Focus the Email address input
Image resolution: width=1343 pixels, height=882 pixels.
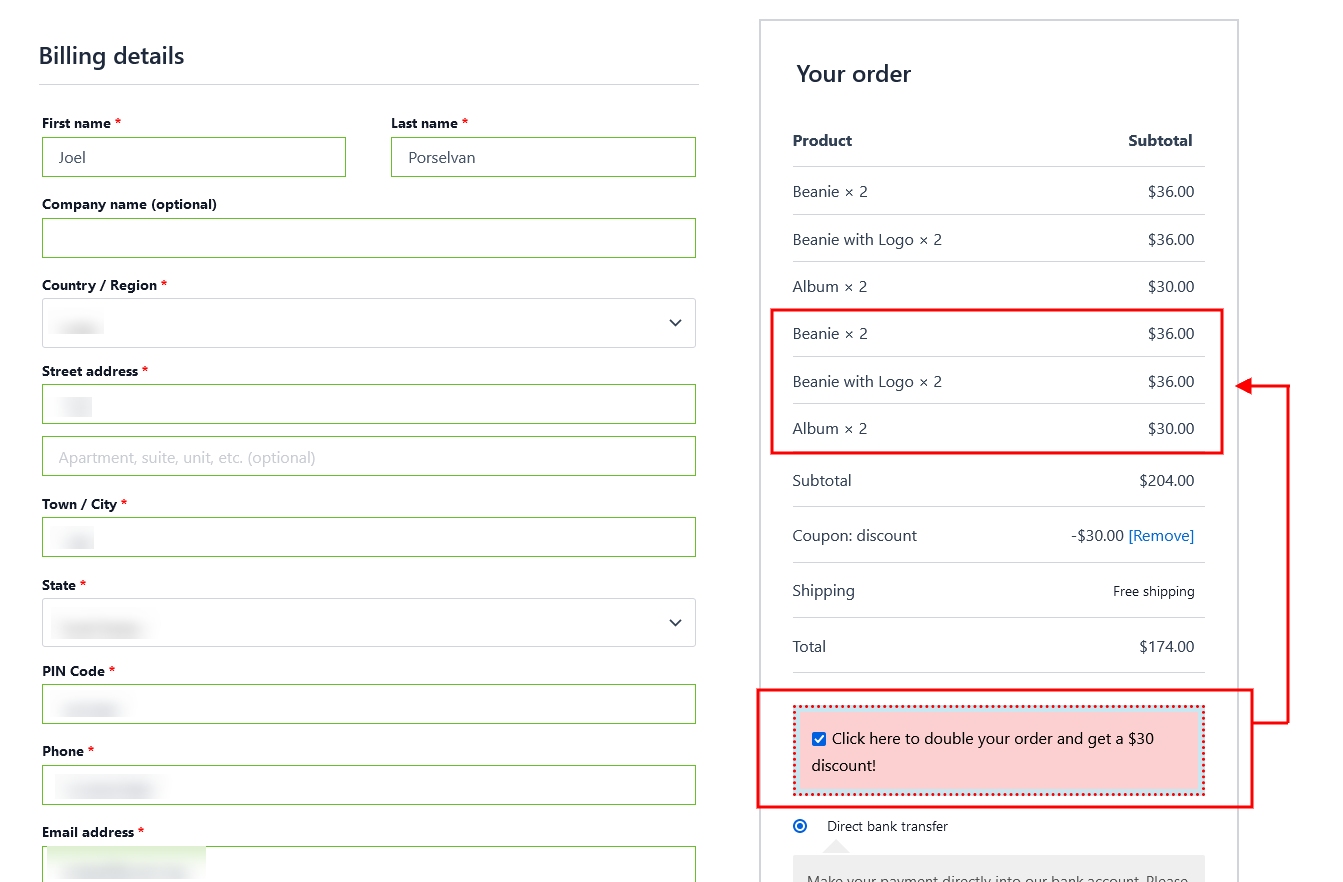[x=368, y=864]
